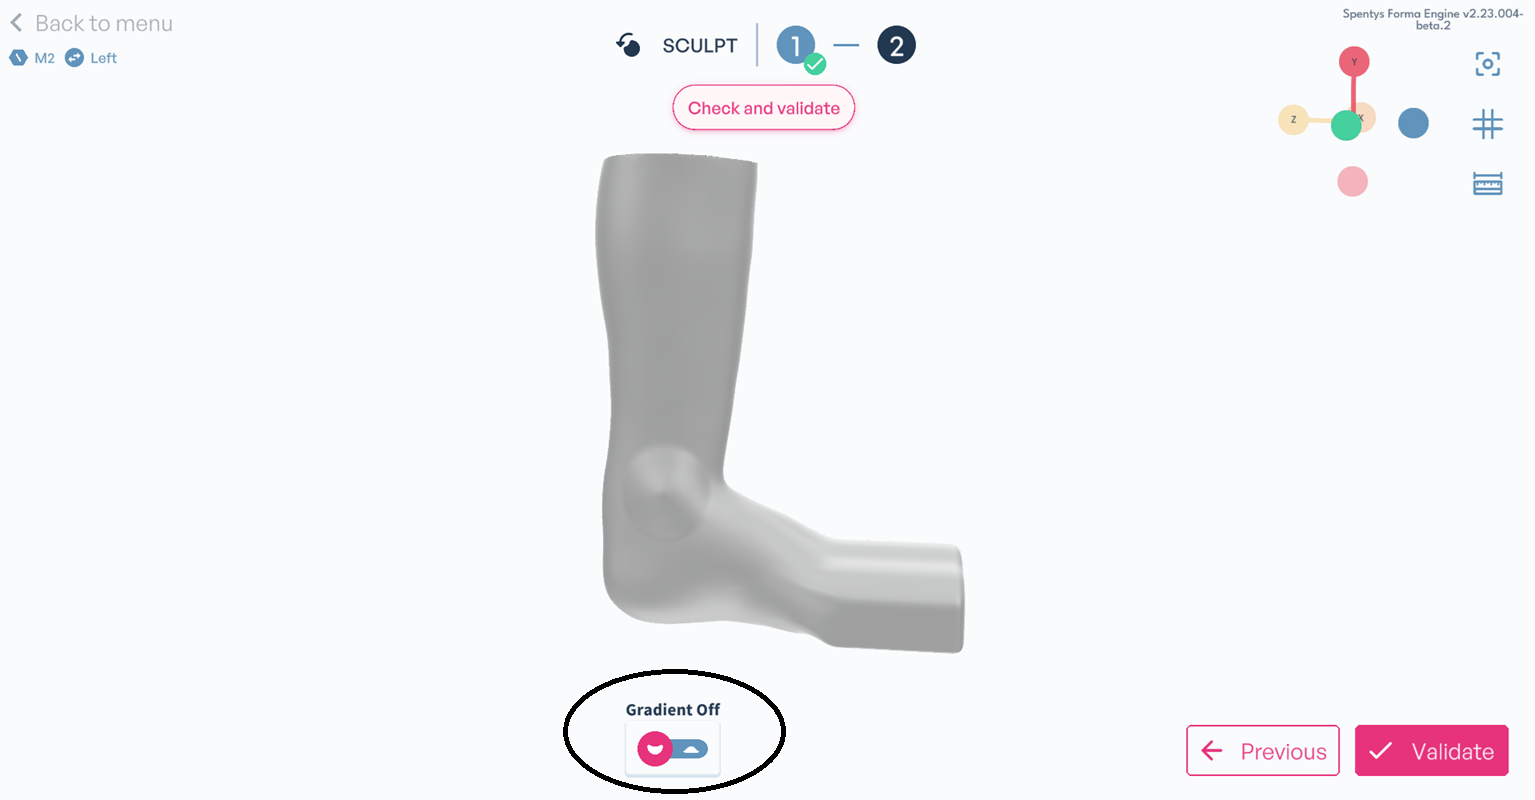Image resolution: width=1535 pixels, height=800 pixels.
Task: Switch the Left side swap icon
Action: click(74, 58)
